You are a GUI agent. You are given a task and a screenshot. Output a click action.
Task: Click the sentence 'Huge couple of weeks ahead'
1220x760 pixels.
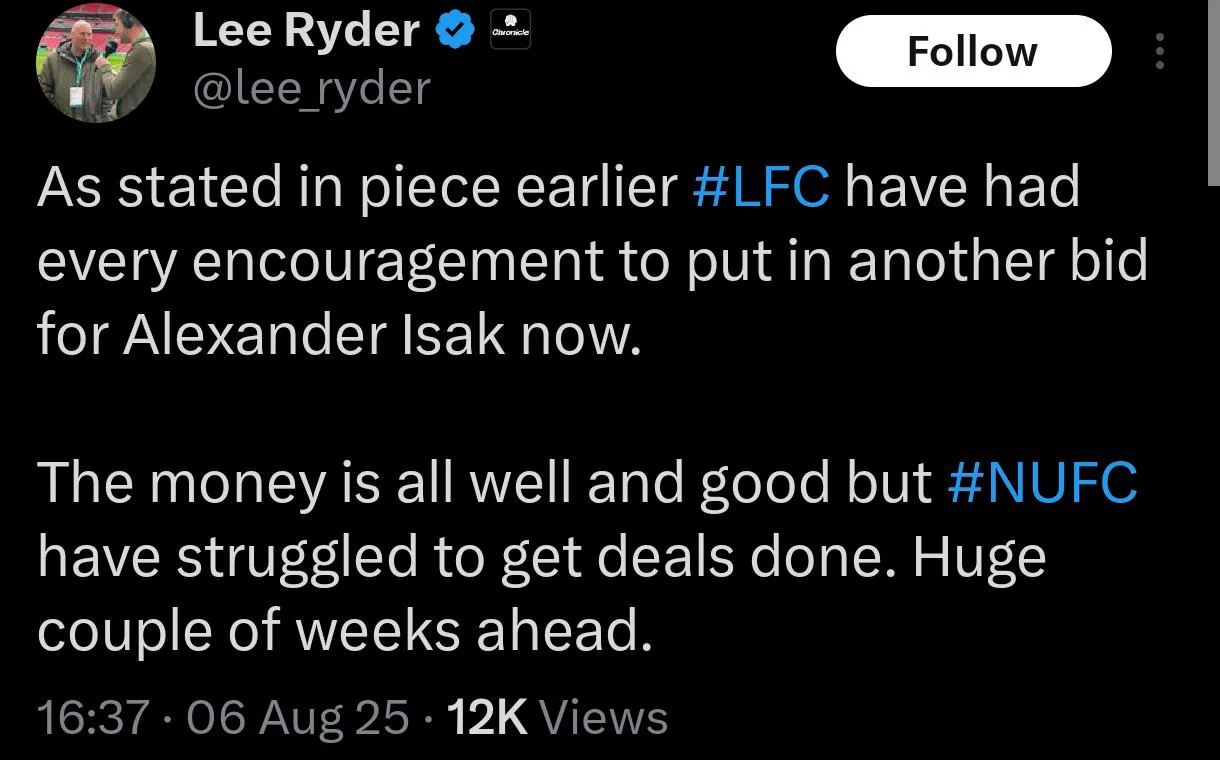click(x=541, y=594)
